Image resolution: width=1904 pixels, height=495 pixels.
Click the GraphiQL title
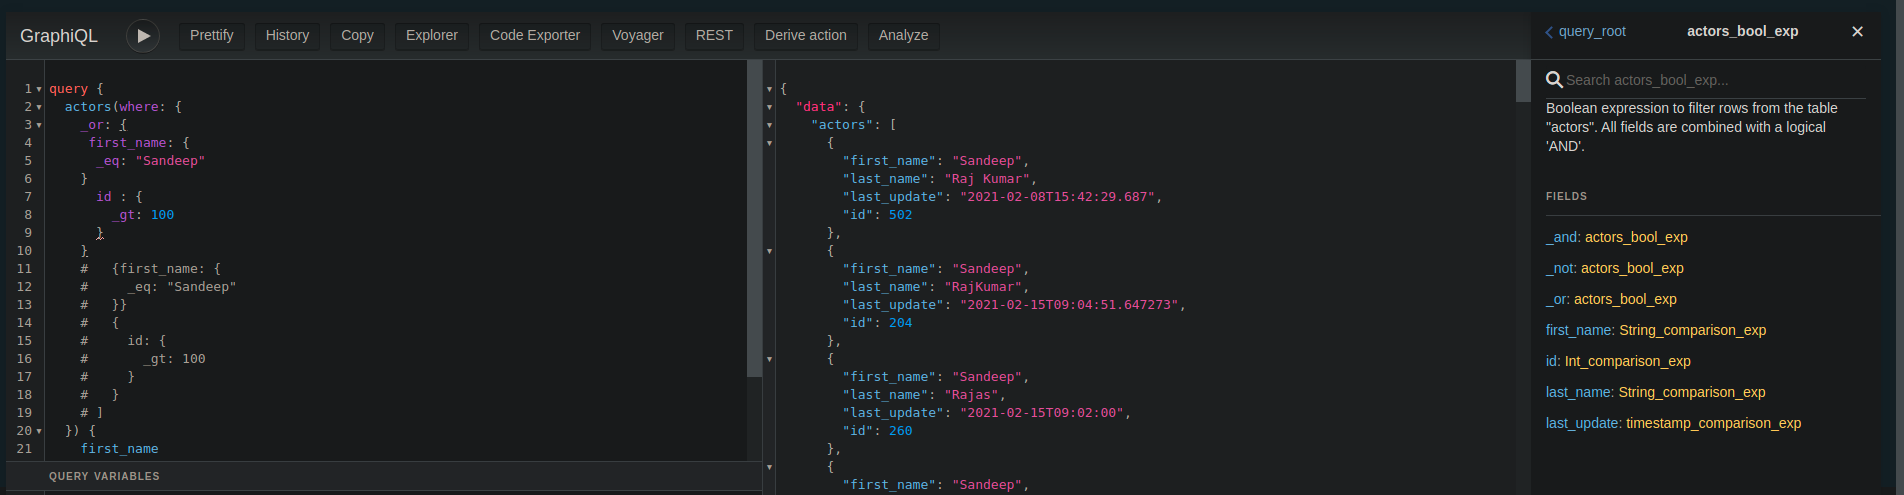59,35
